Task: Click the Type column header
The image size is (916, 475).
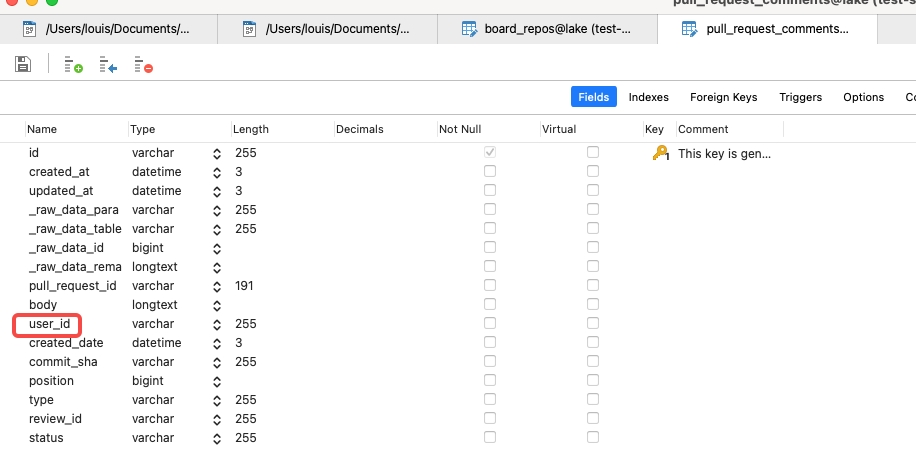Action: [x=143, y=129]
